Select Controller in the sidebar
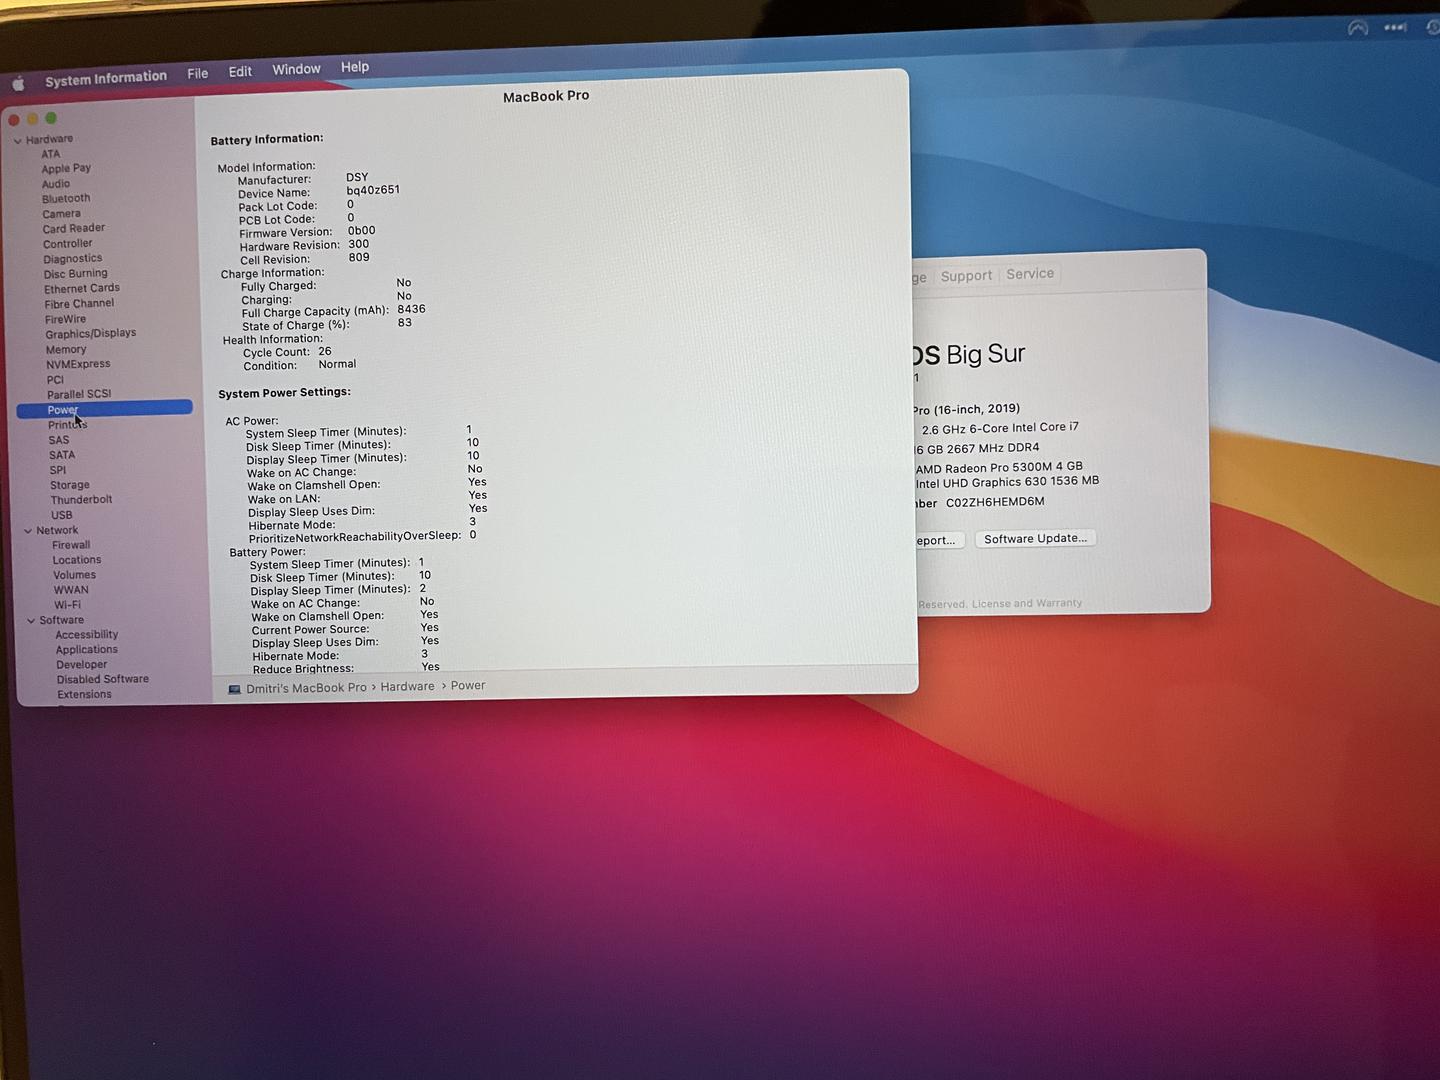1440x1080 pixels. [x=68, y=244]
